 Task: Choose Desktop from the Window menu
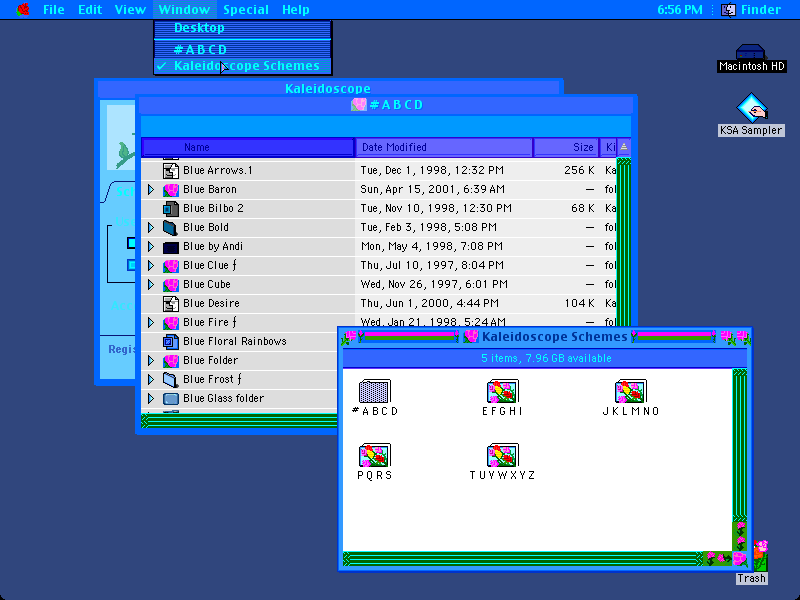[243, 28]
